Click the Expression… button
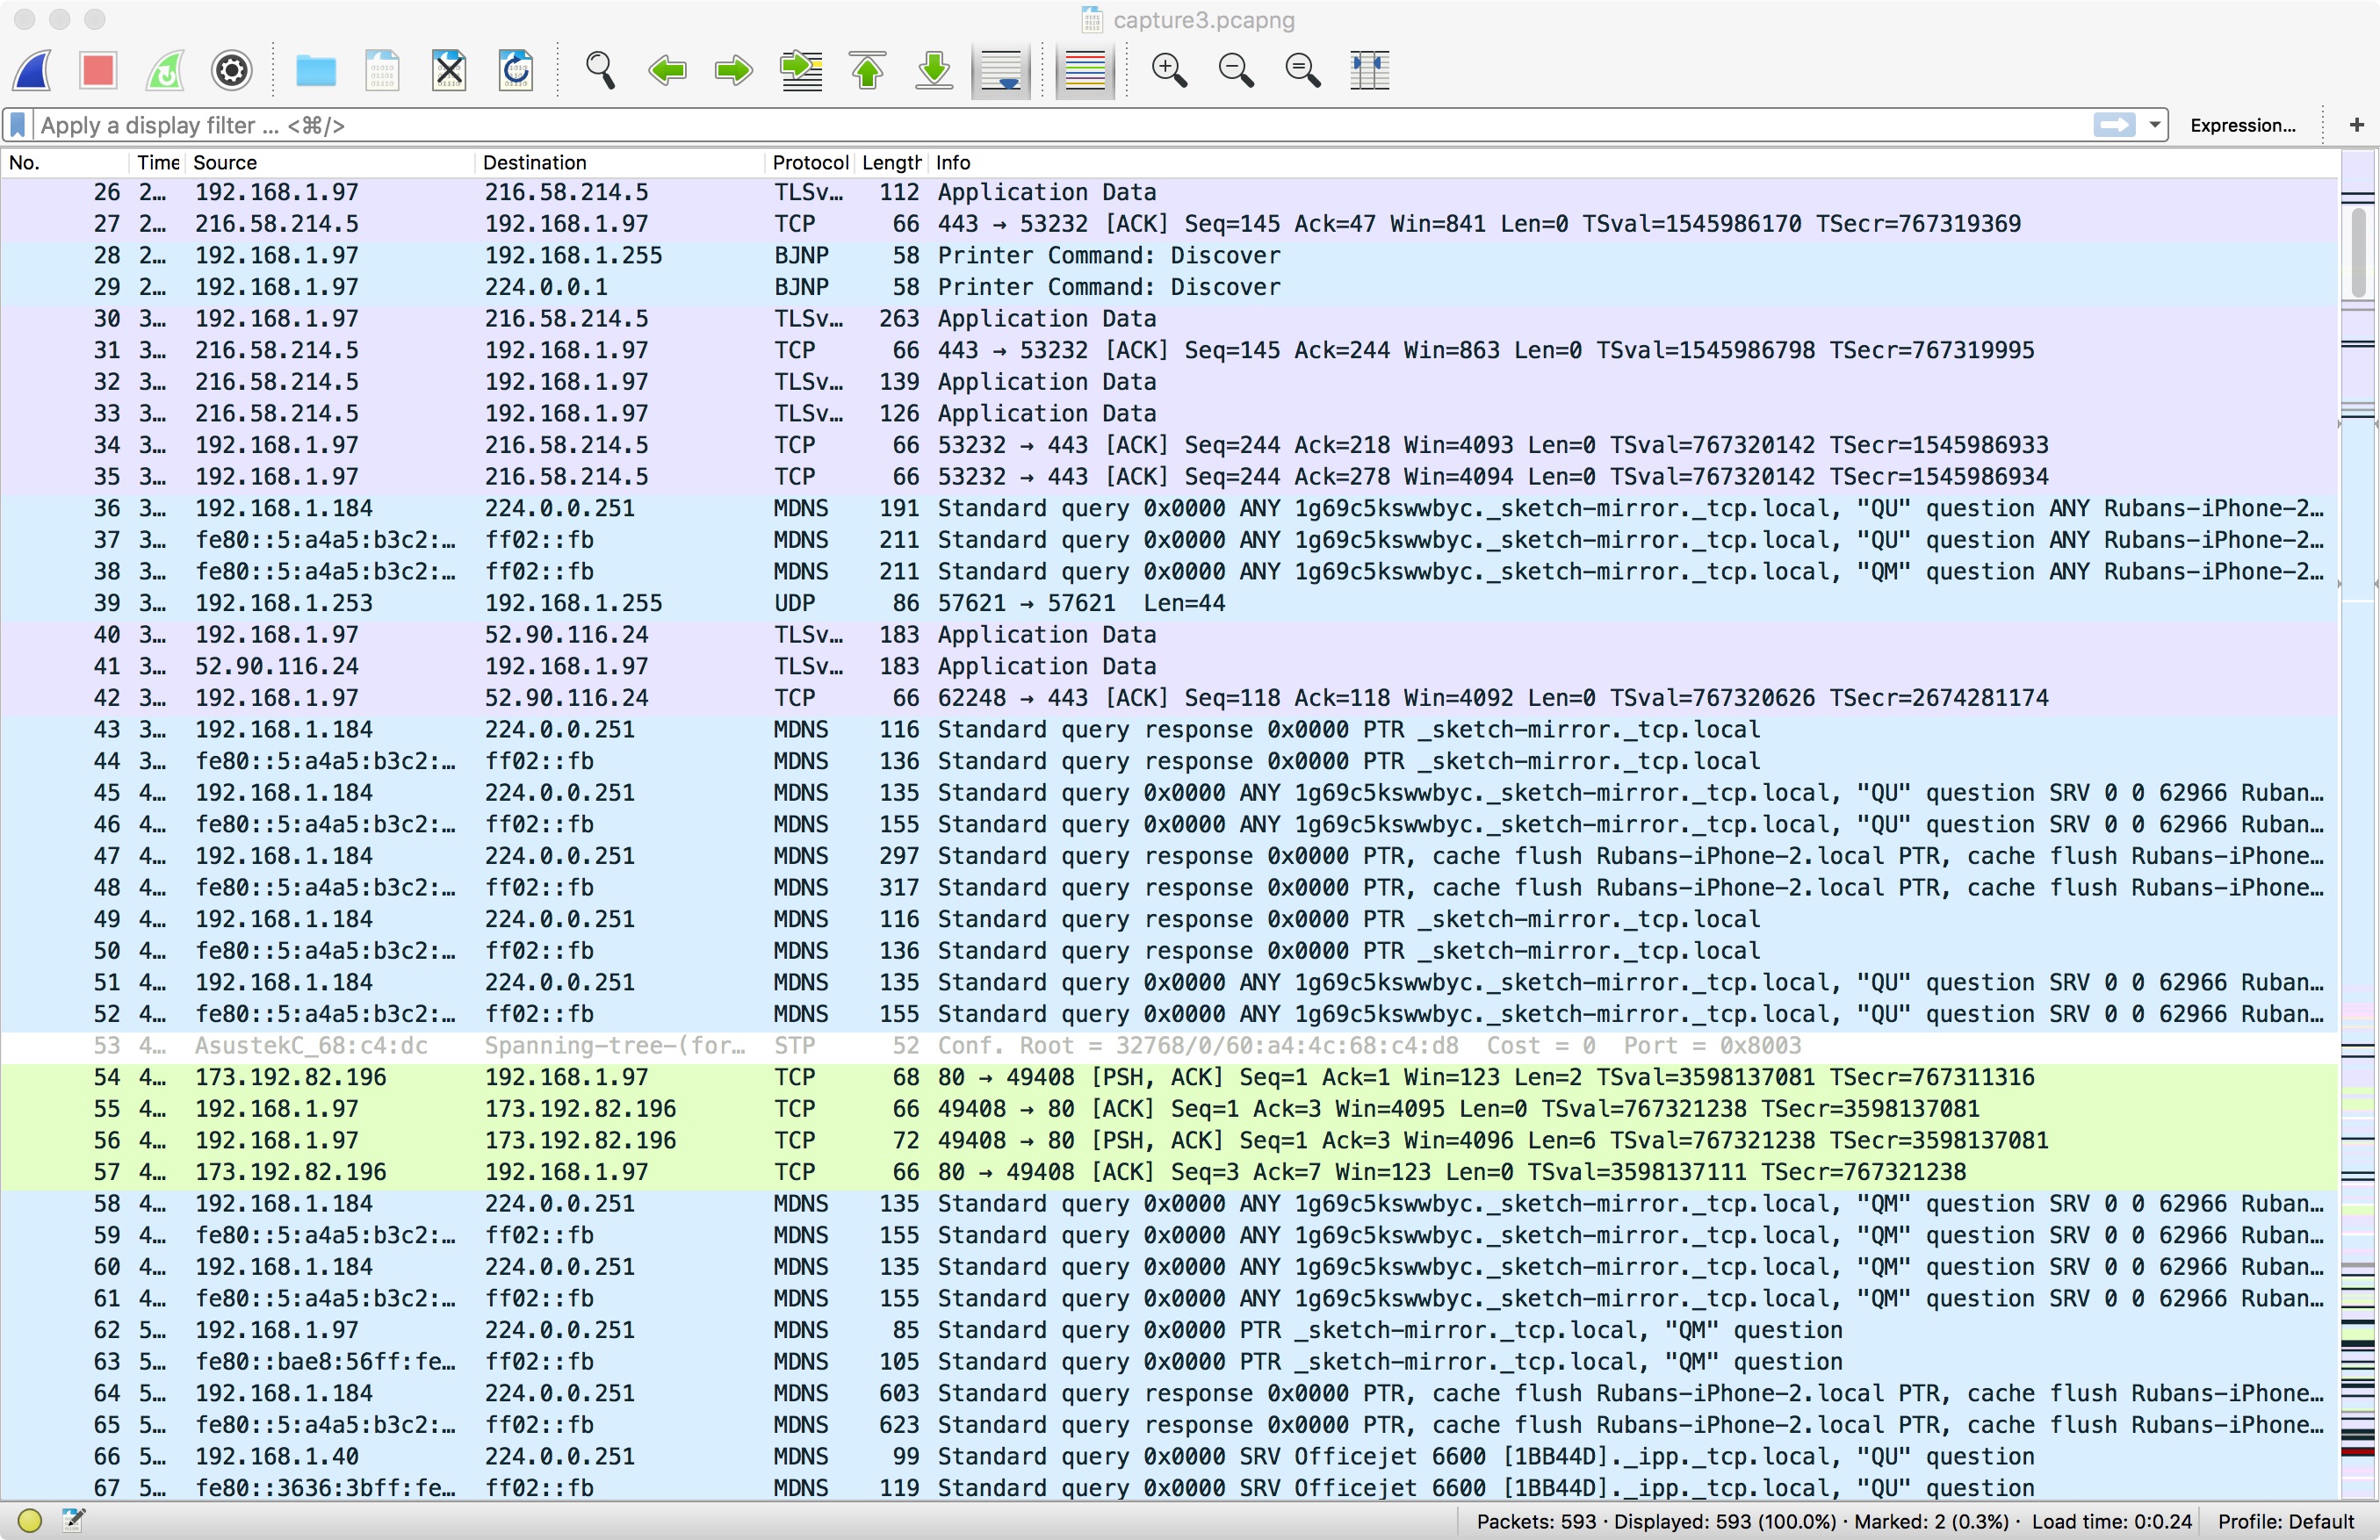The image size is (2380, 1540). (x=2242, y=125)
